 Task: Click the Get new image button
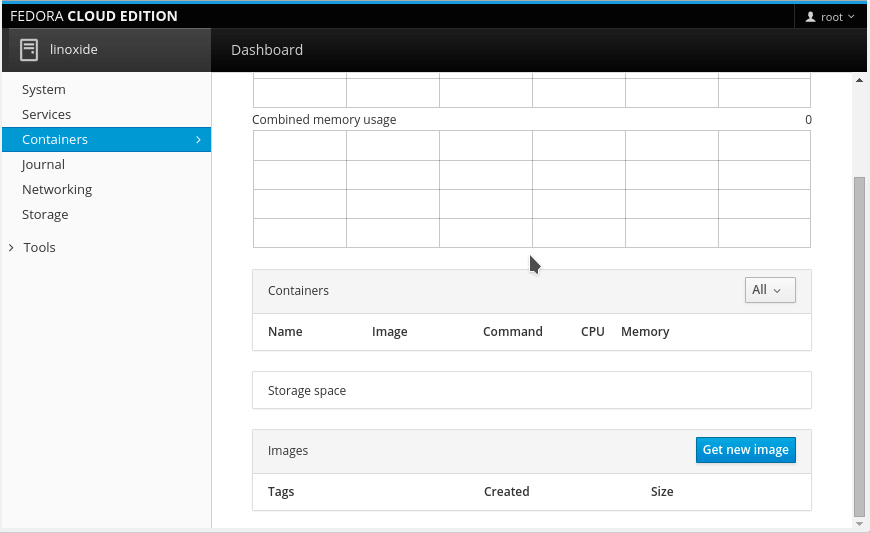(x=745, y=450)
